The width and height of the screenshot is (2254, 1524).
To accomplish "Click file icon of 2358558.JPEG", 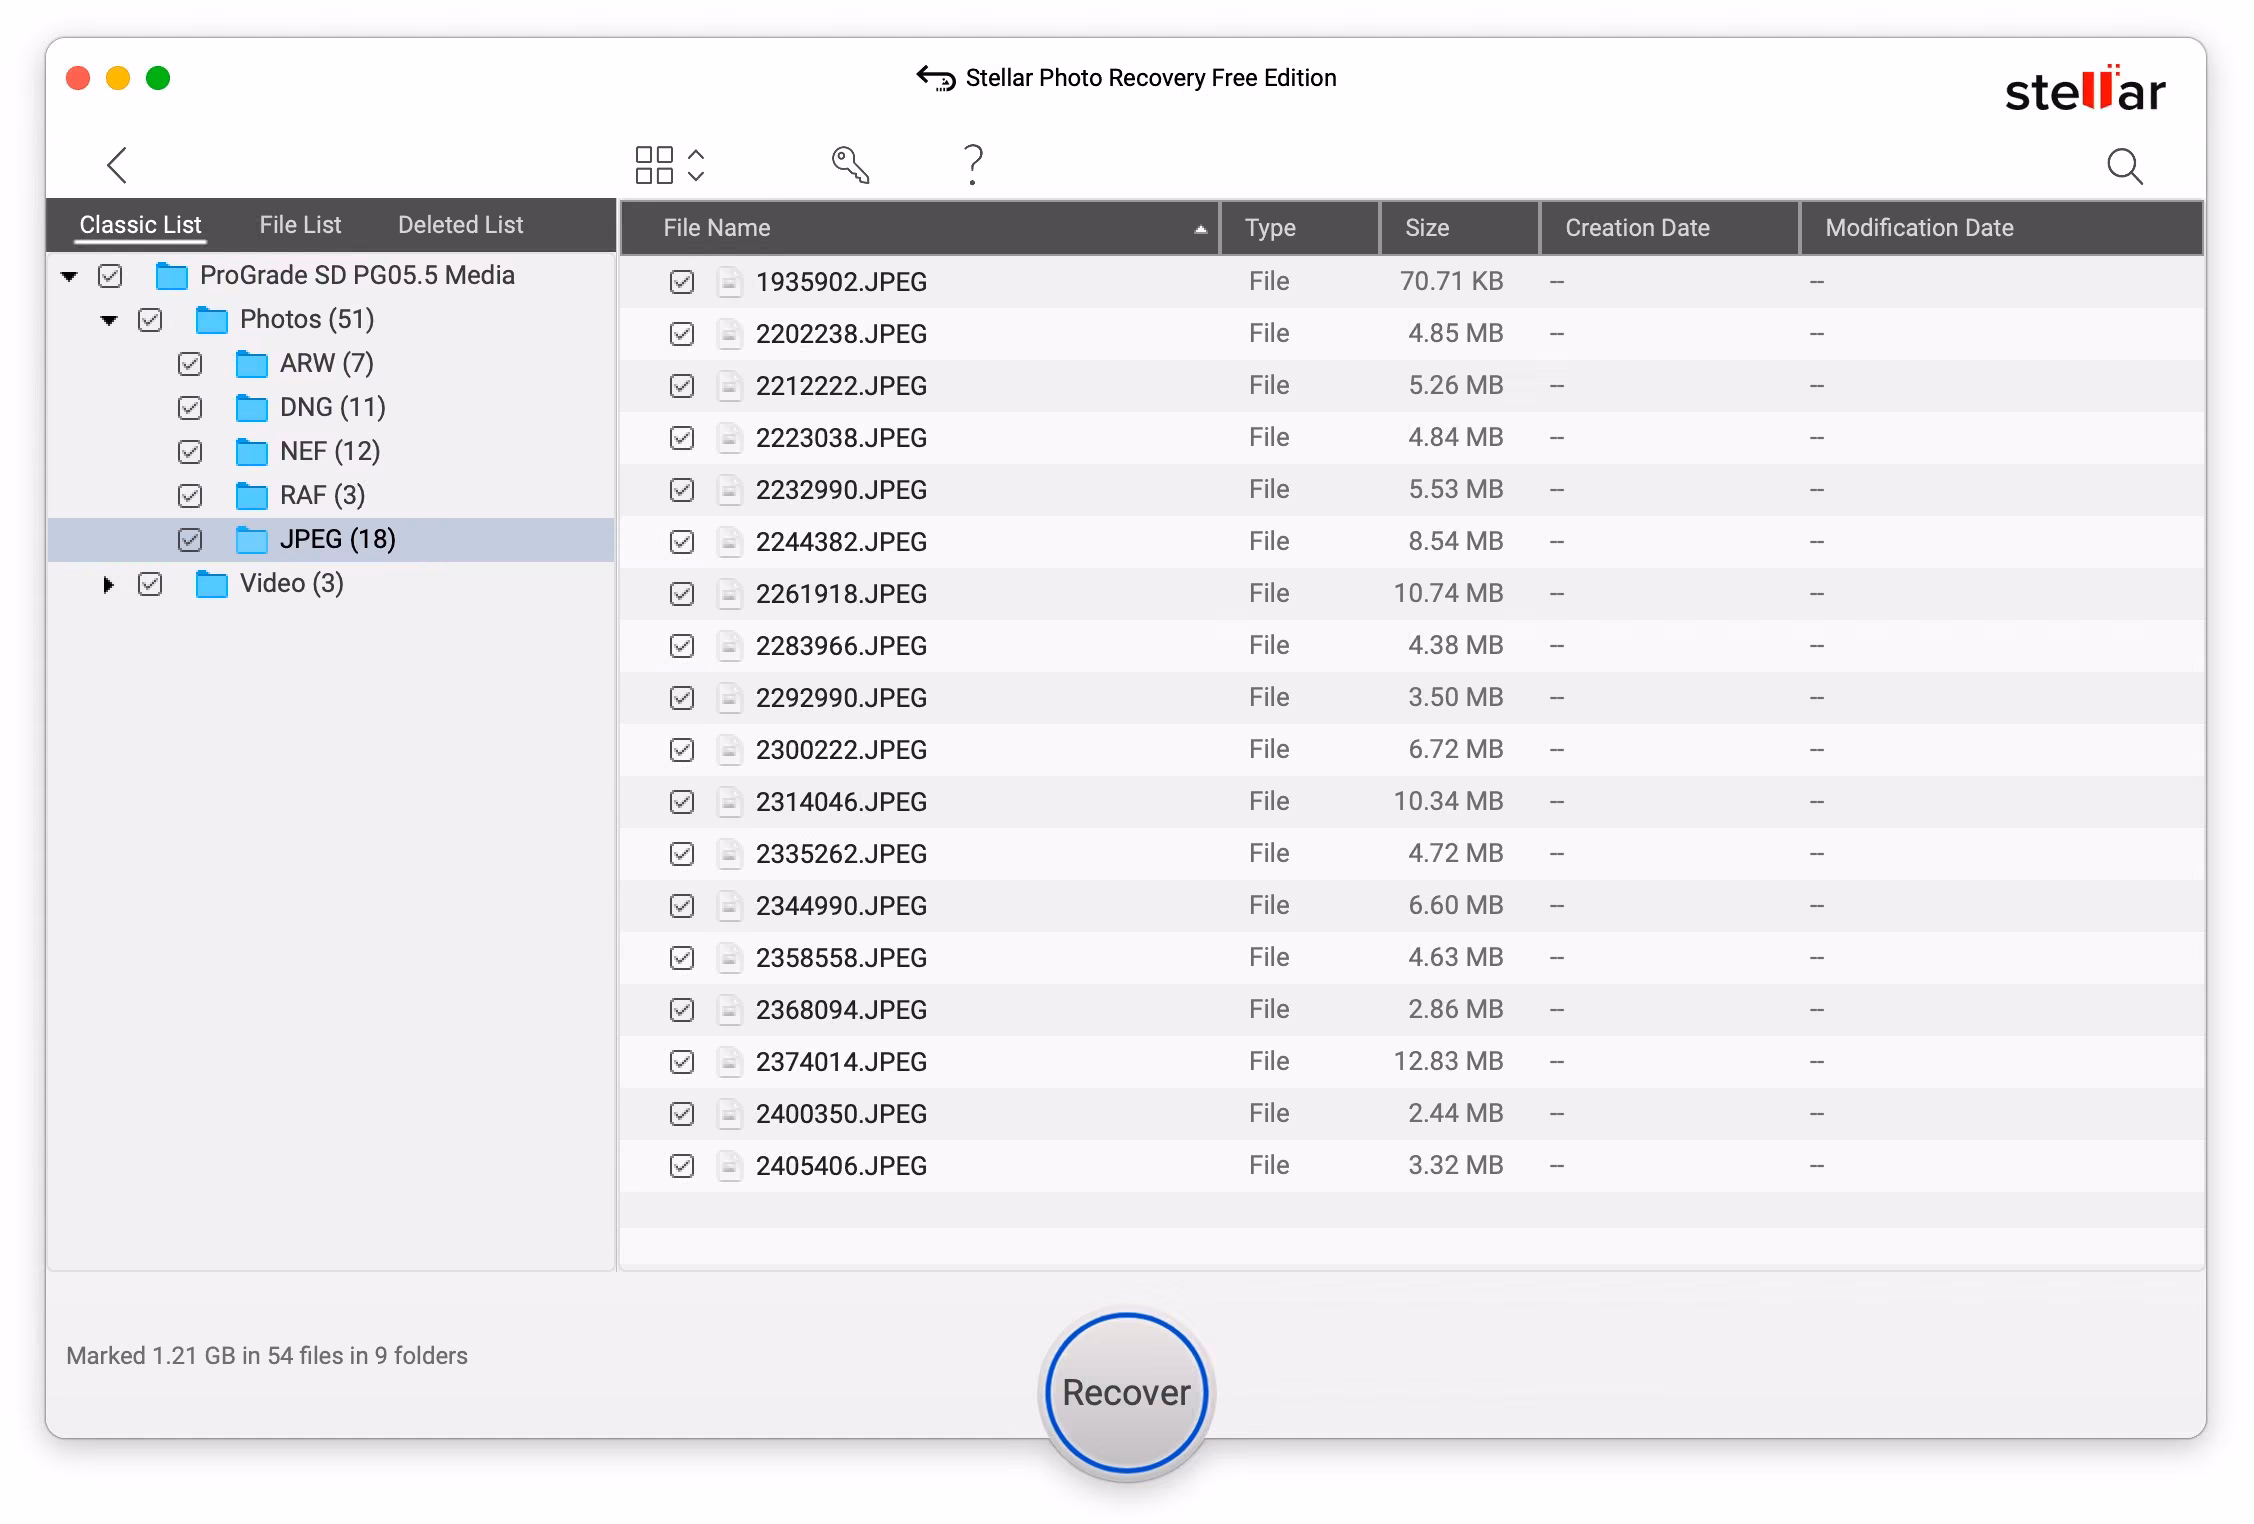I will [x=730, y=958].
